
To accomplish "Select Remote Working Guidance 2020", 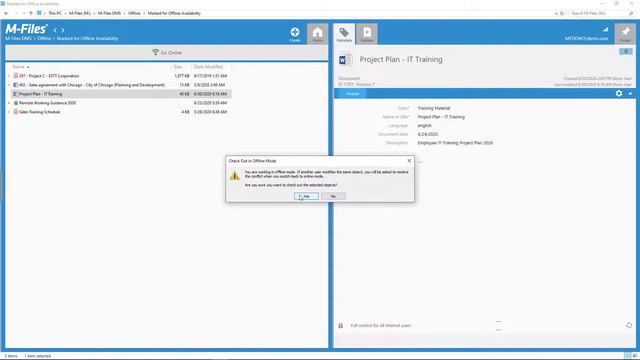I will [x=47, y=103].
